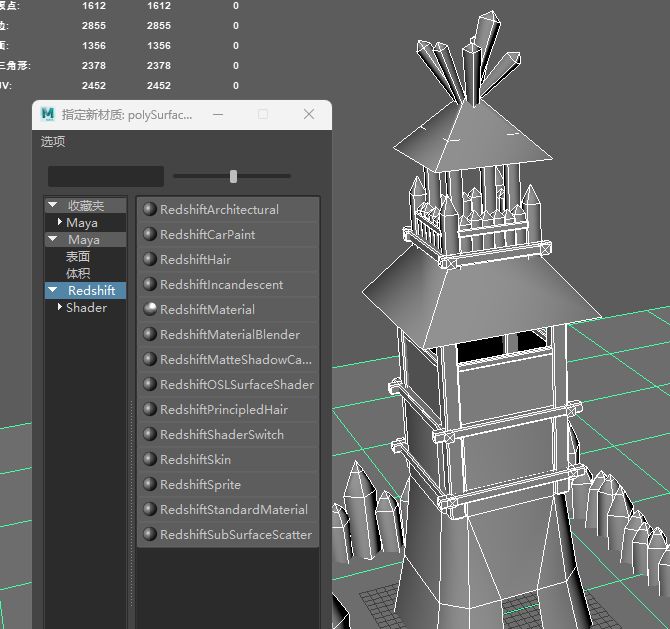Click the RedshiftSprite sphere icon
Viewport: 670px width, 629px height.
pos(150,484)
